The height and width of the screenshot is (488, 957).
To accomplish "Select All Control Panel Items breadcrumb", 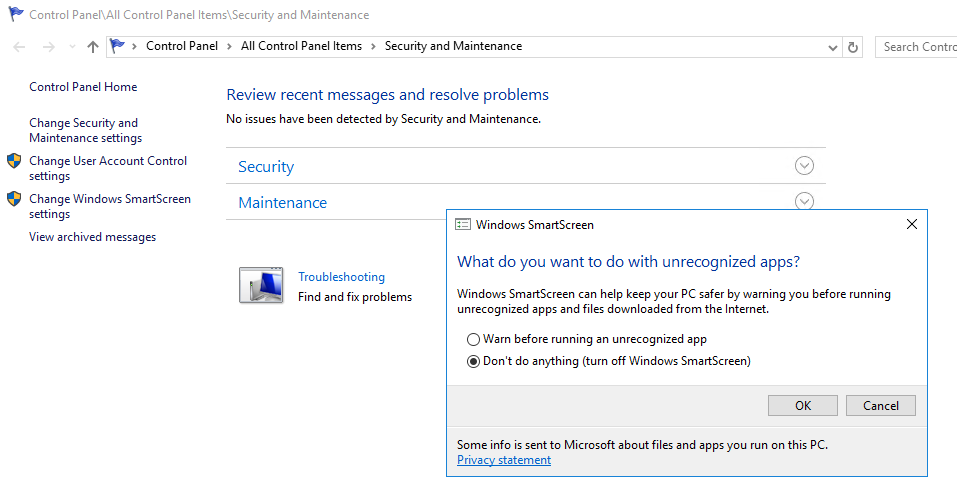I will (x=302, y=46).
